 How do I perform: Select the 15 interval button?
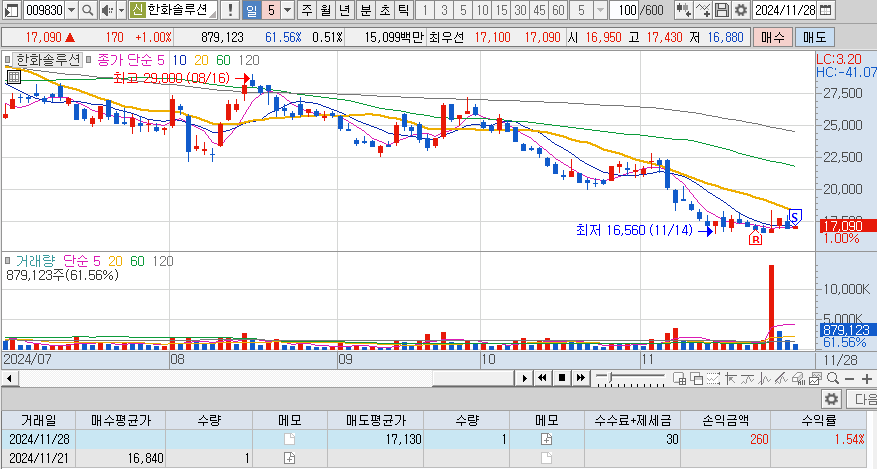(x=501, y=10)
